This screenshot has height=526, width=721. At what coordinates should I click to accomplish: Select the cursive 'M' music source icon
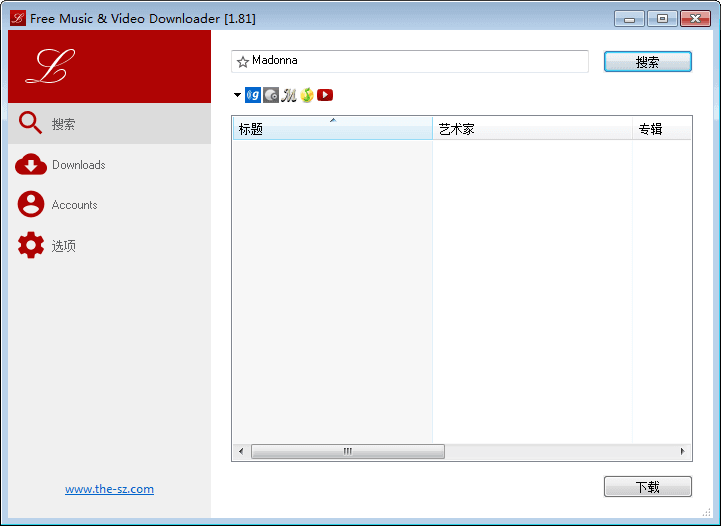point(289,95)
